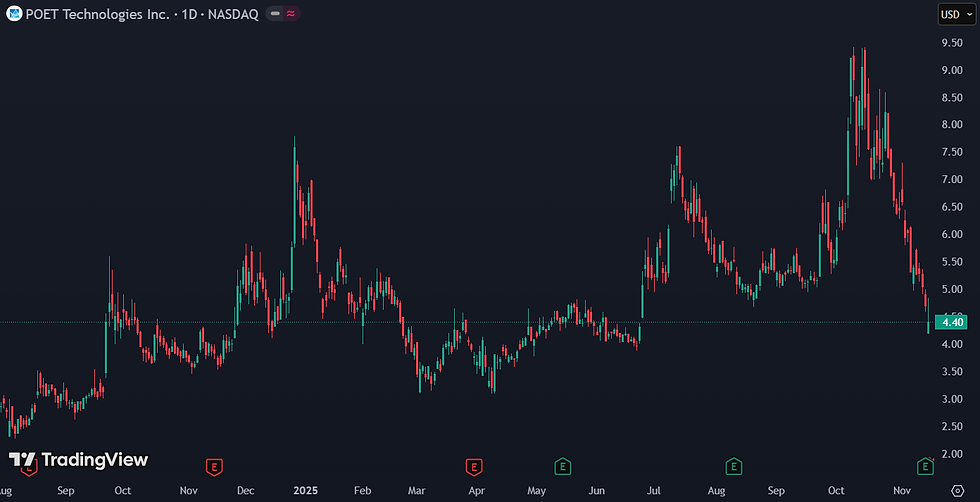Screen dimensions: 980x502
Task: Click the 9.00 price axis label
Action: point(952,70)
